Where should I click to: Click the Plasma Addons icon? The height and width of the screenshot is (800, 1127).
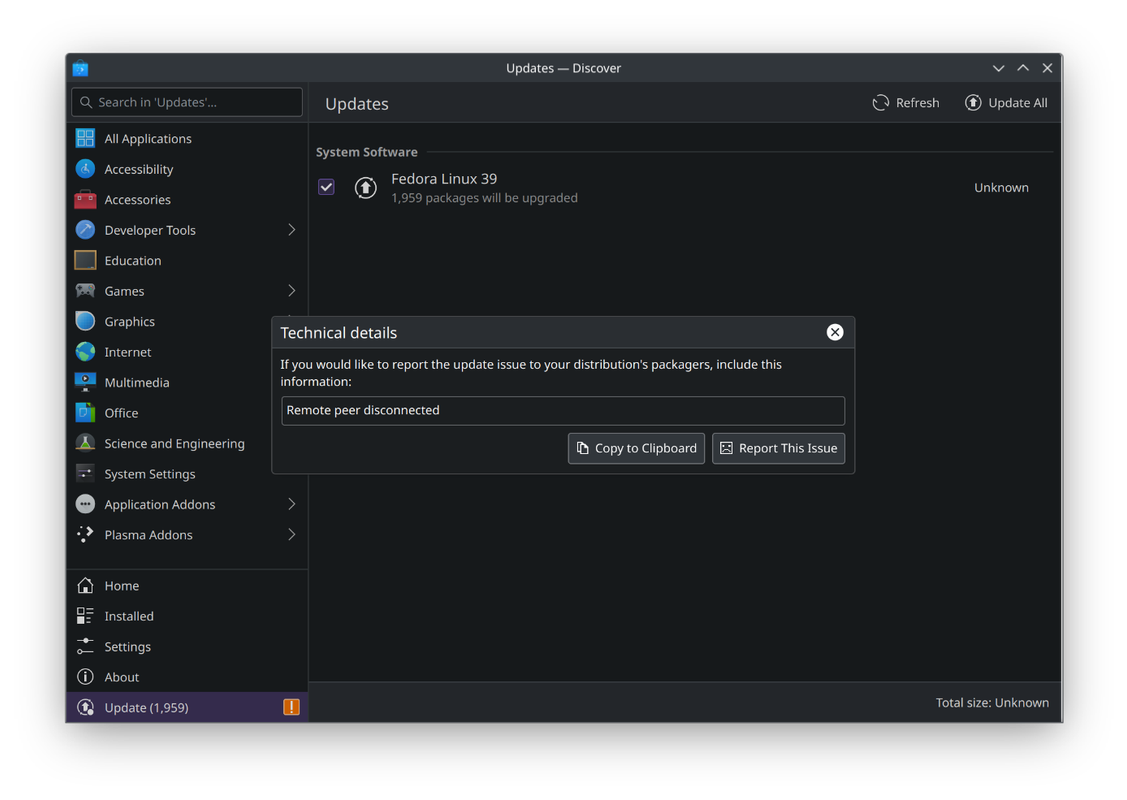tap(85, 535)
